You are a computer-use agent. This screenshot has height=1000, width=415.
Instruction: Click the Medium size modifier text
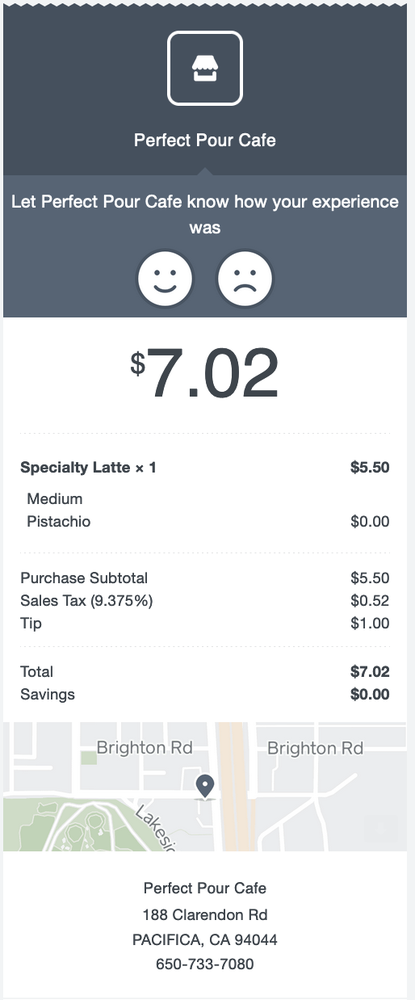click(55, 499)
